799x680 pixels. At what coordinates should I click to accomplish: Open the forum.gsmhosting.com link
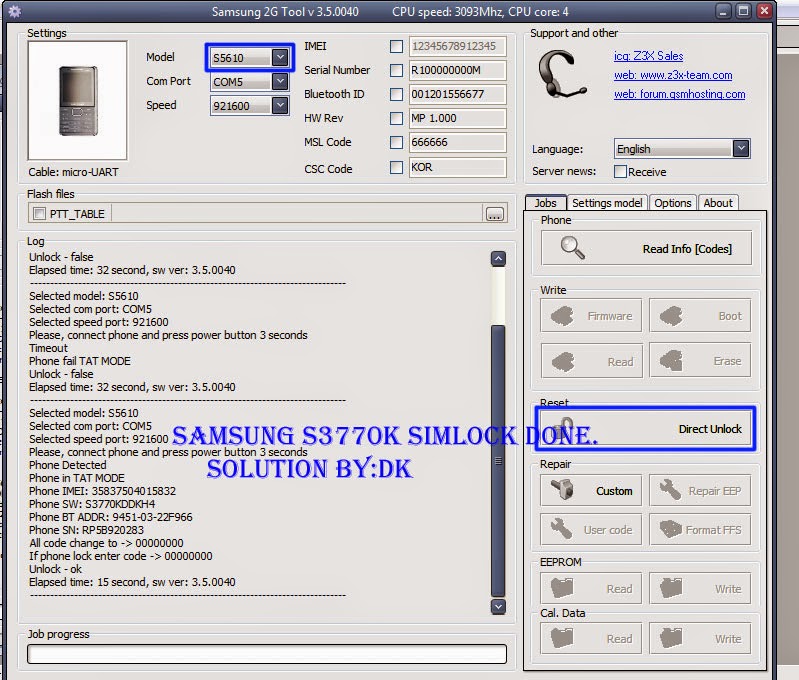[x=679, y=94]
